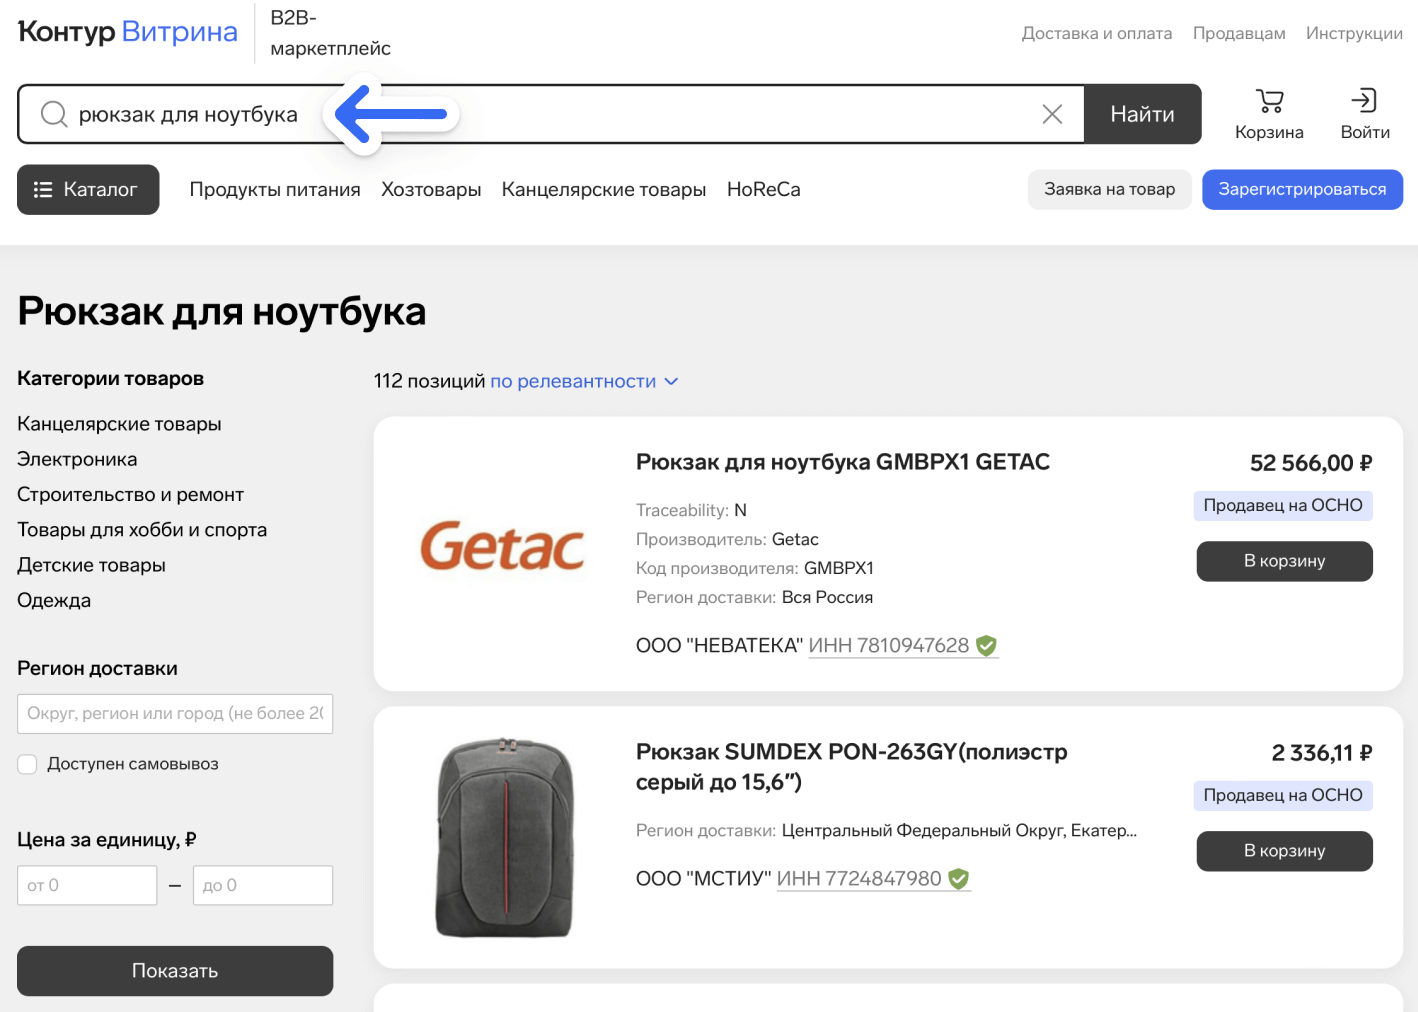Select Детские товары category
Image resolution: width=1418 pixels, height=1012 pixels.
(91, 565)
